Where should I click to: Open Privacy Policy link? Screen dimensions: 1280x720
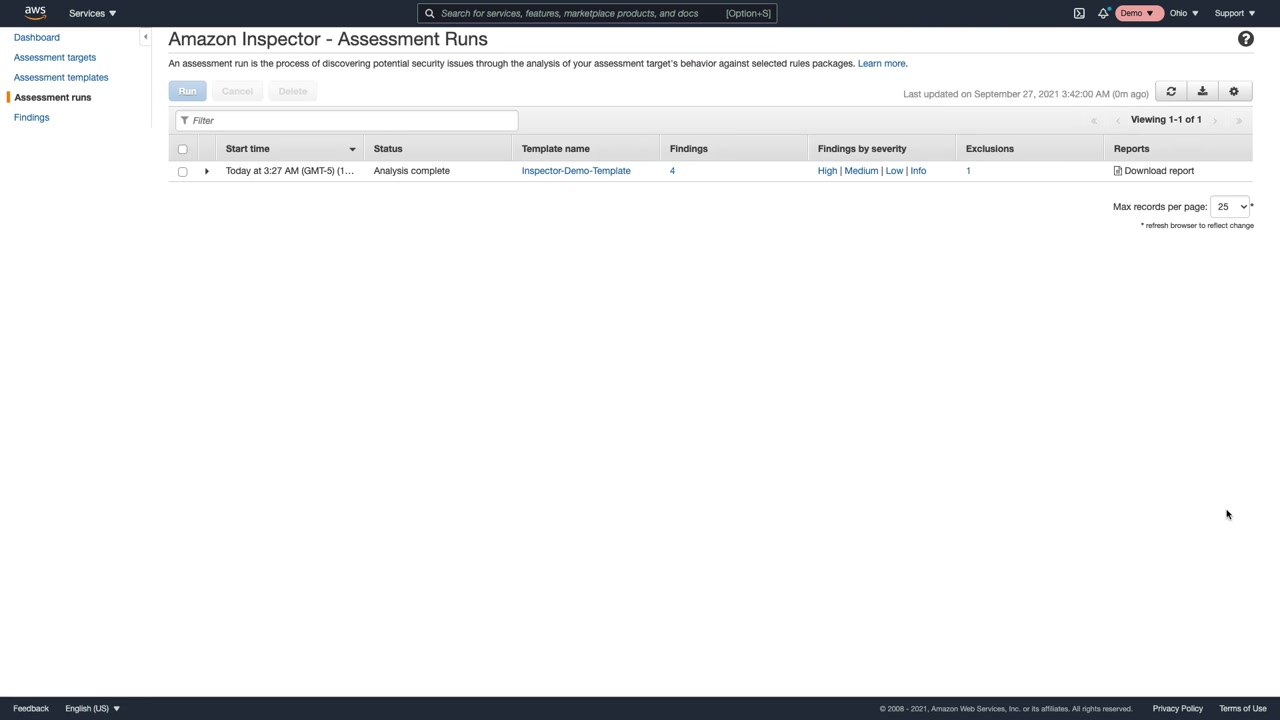point(1177,708)
